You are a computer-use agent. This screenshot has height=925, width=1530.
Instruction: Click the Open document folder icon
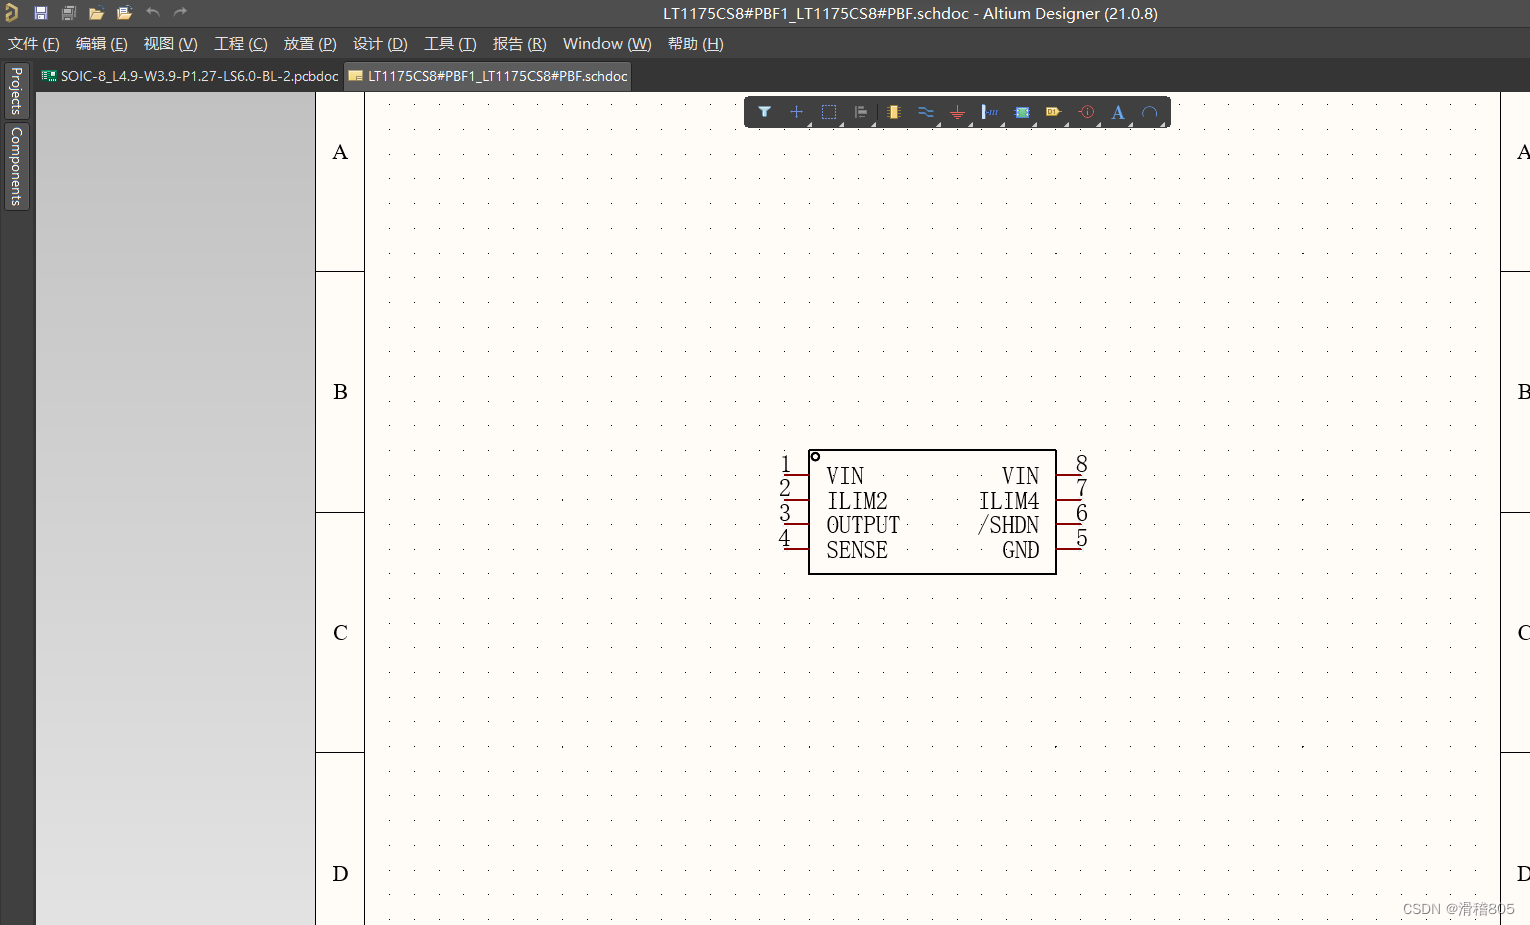[x=96, y=13]
